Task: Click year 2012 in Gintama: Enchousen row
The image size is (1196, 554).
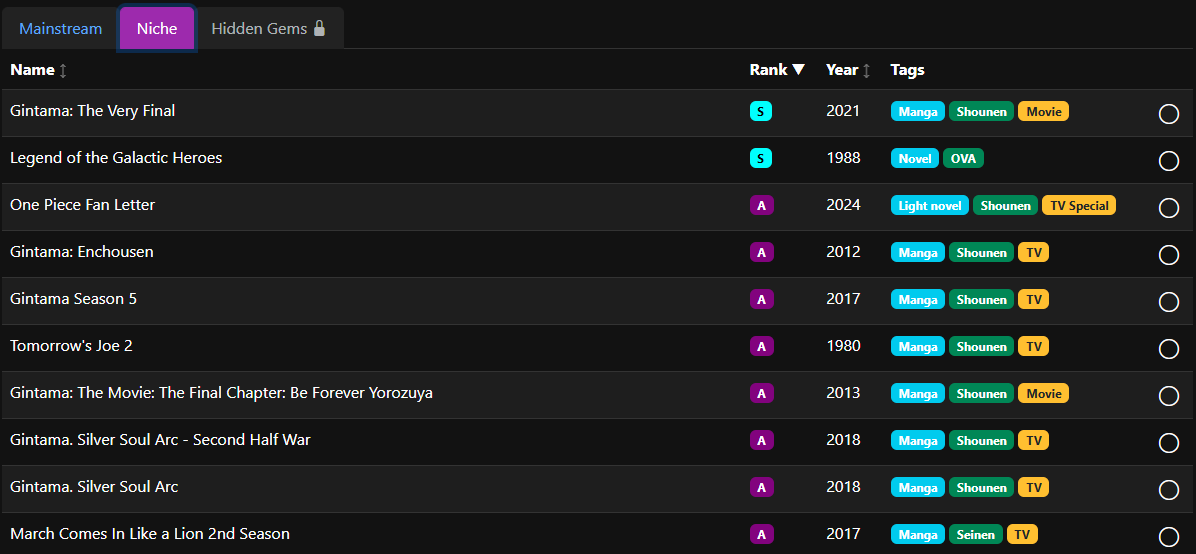Action: tap(843, 252)
